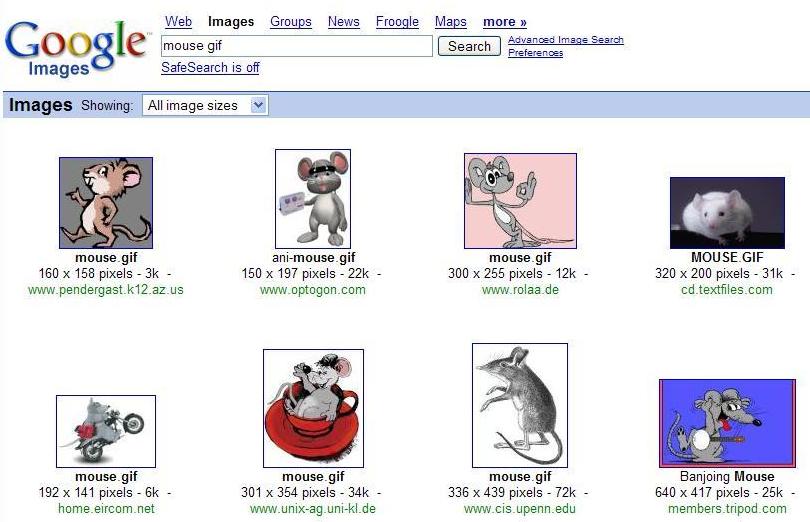Click the Google Images logo
This screenshot has height=522, width=810.
point(75,45)
